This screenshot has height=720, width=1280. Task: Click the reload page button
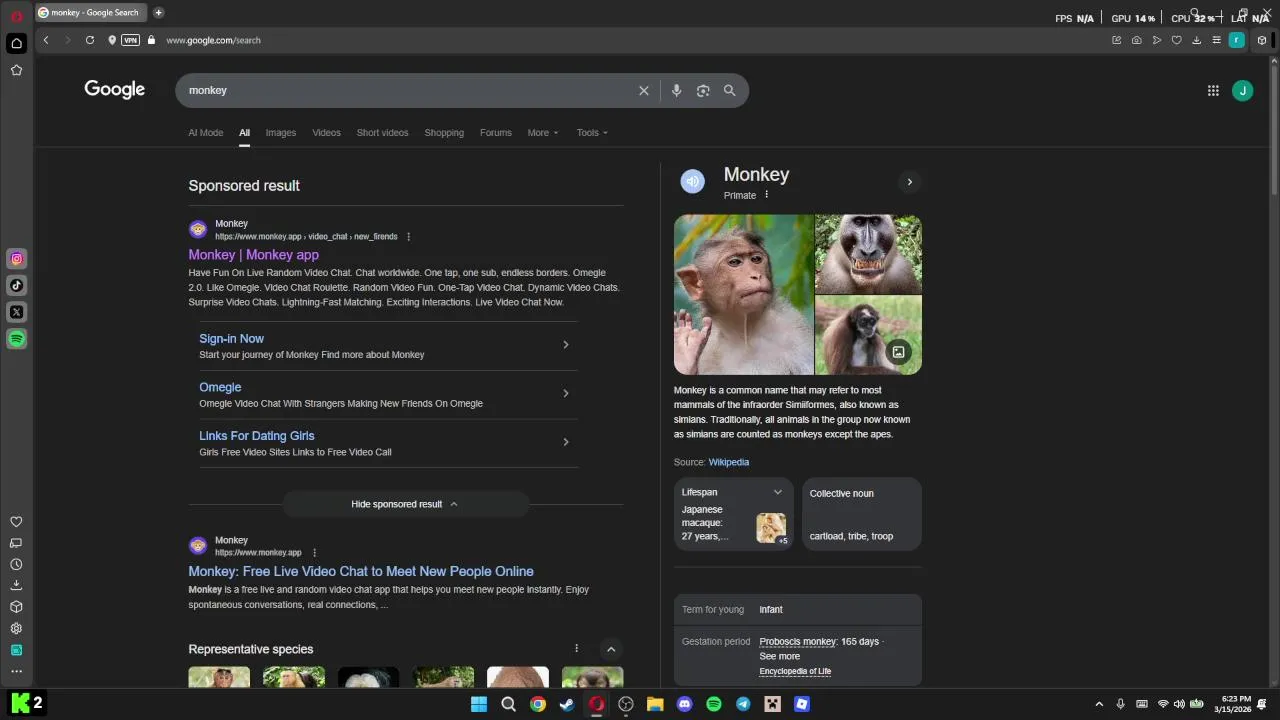(x=90, y=40)
